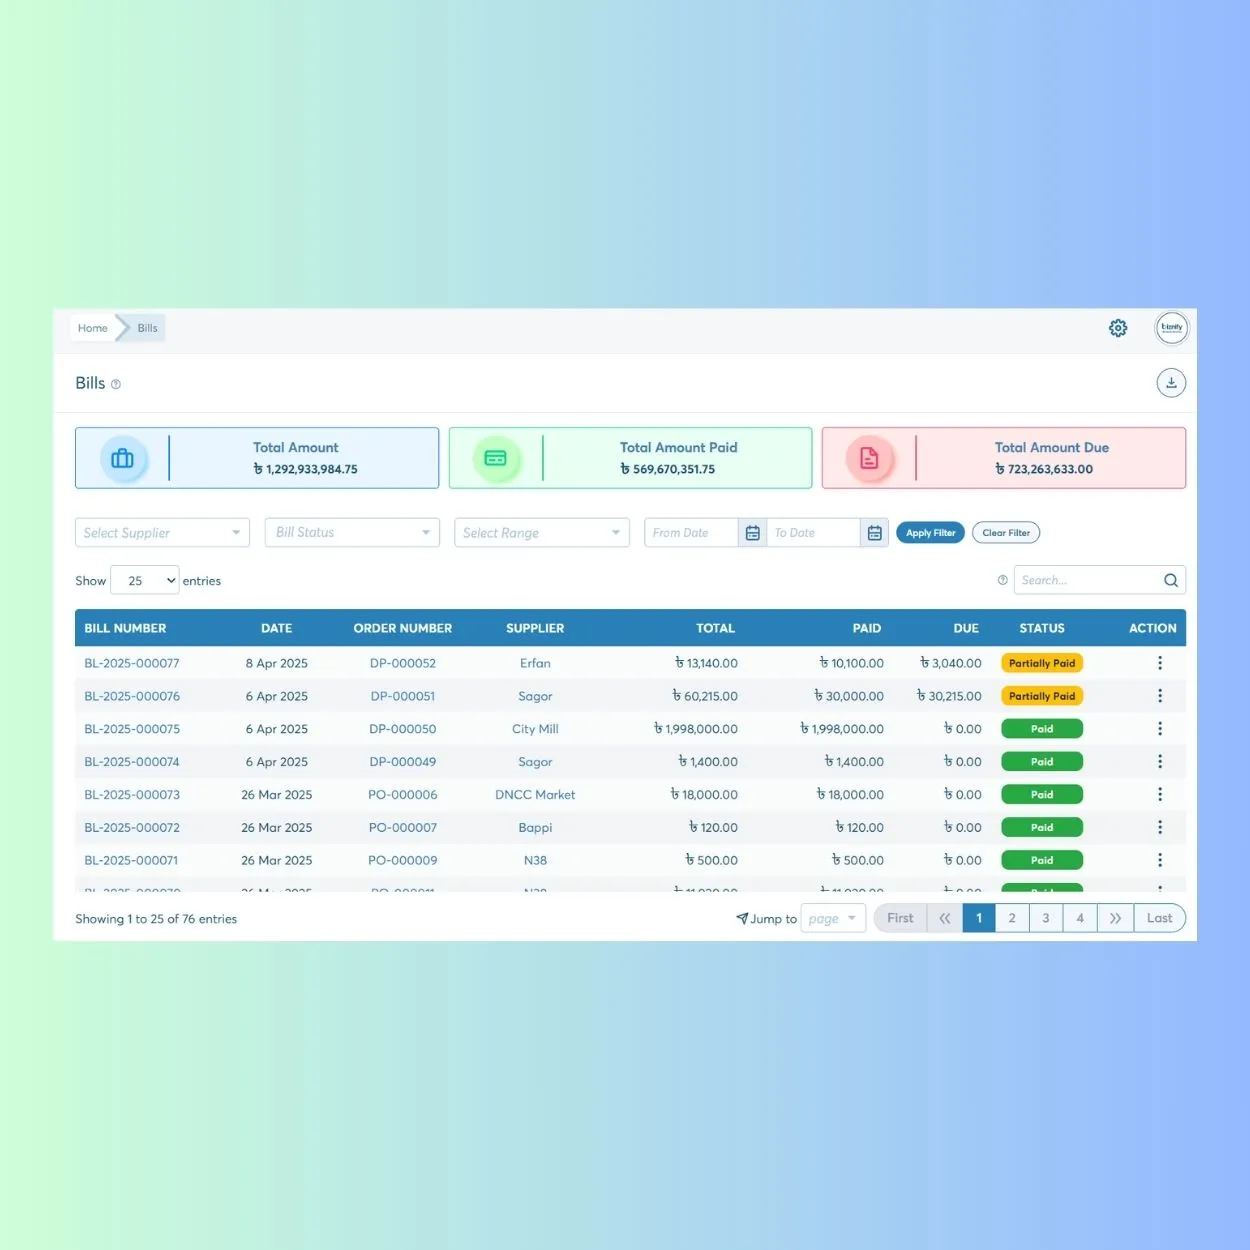Click the Total Amount briefcase icon

pyautogui.click(x=123, y=458)
